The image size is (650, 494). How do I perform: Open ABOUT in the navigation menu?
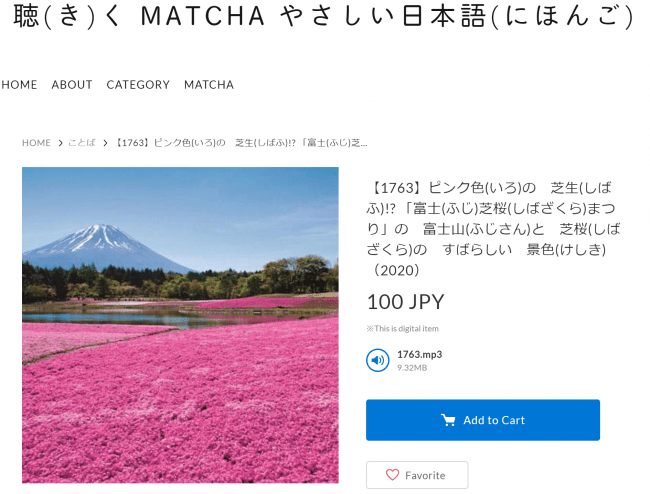[72, 85]
